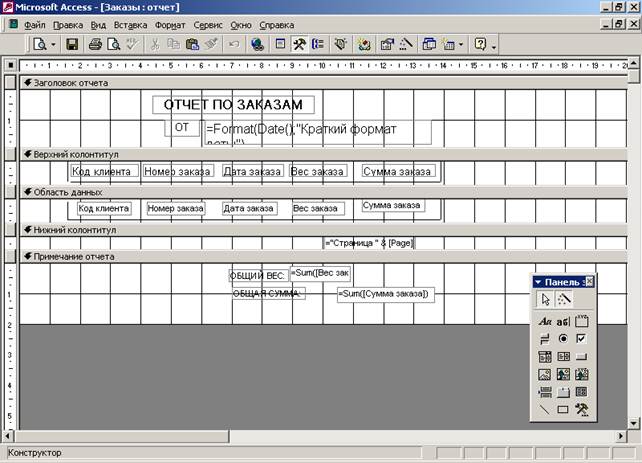Select the Option Button tool in toolbox
642x463 pixels.
[563, 339]
